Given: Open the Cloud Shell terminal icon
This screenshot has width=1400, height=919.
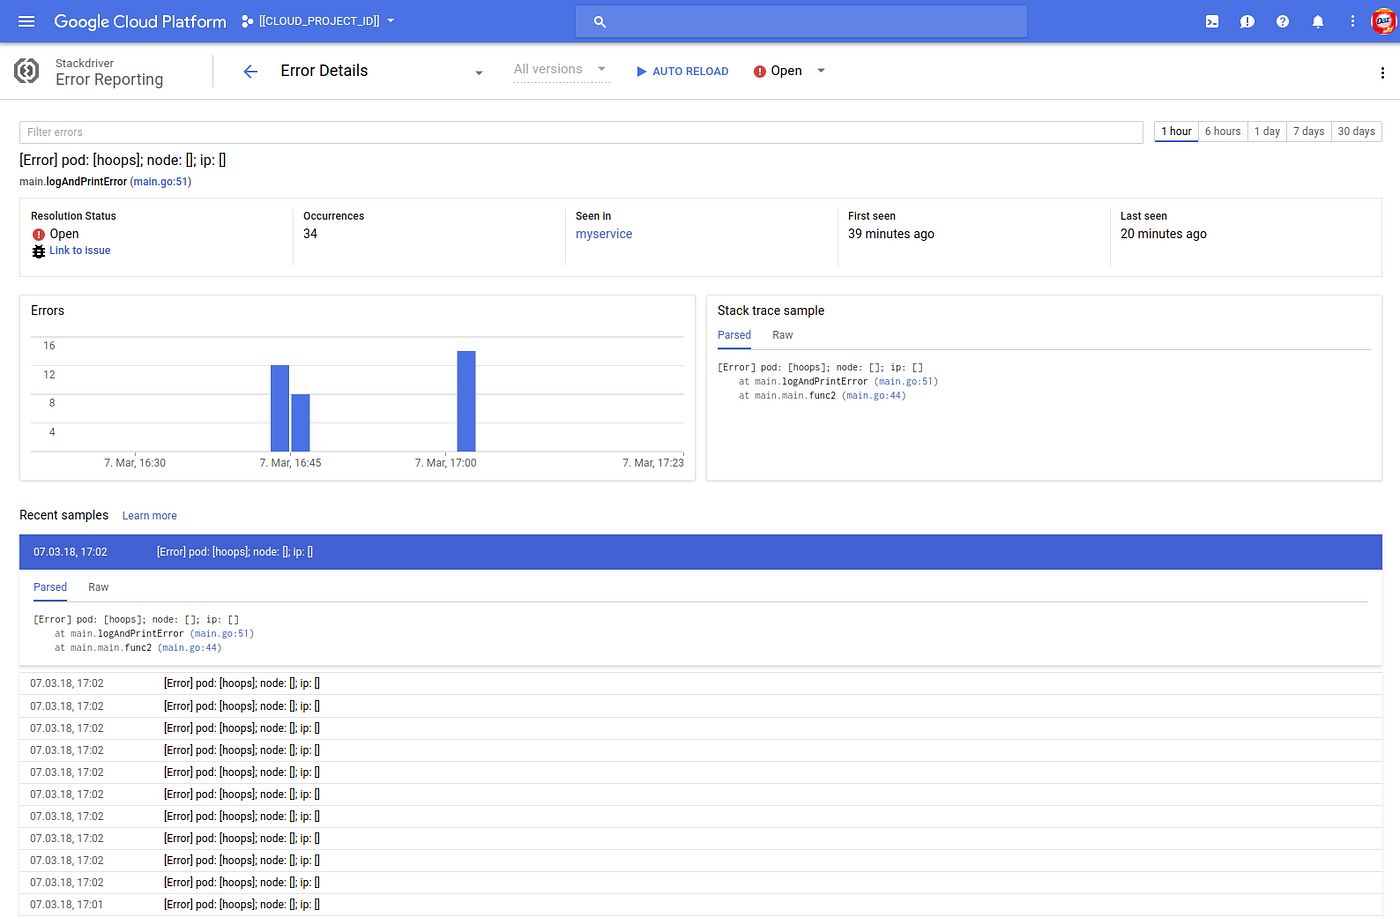Looking at the screenshot, I should coord(1211,20).
